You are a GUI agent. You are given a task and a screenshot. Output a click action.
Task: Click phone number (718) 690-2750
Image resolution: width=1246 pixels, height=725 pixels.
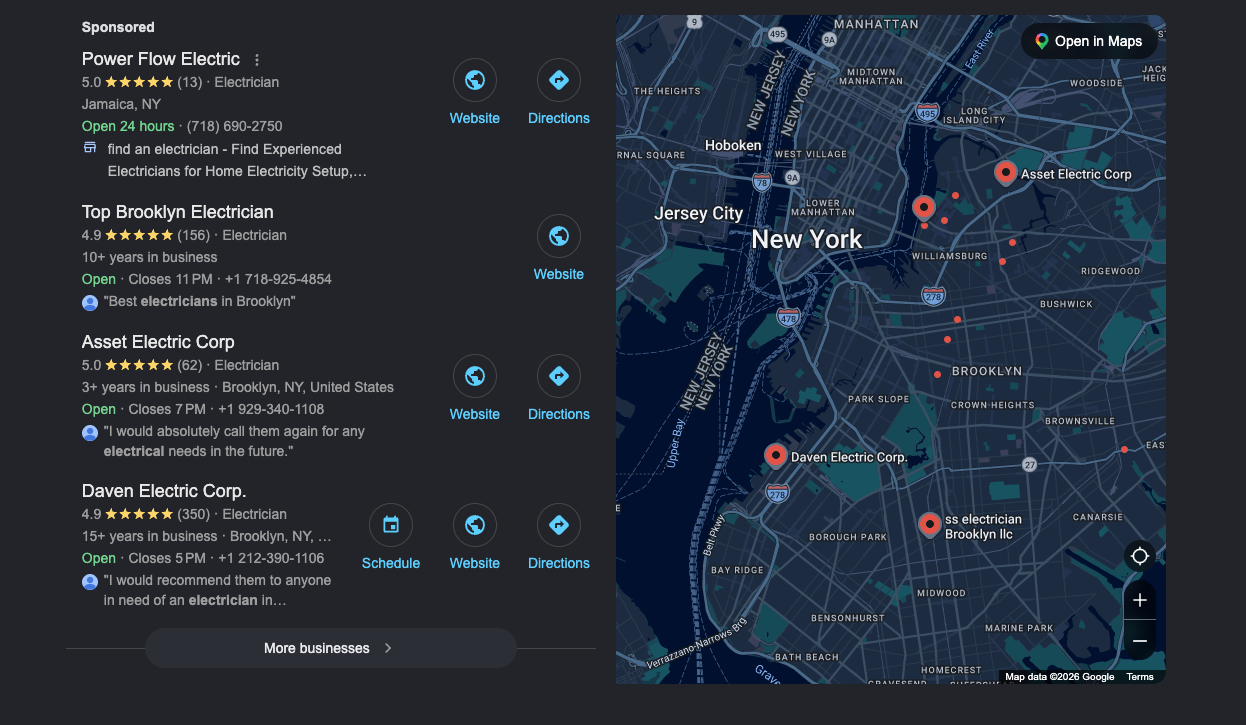click(x=233, y=126)
